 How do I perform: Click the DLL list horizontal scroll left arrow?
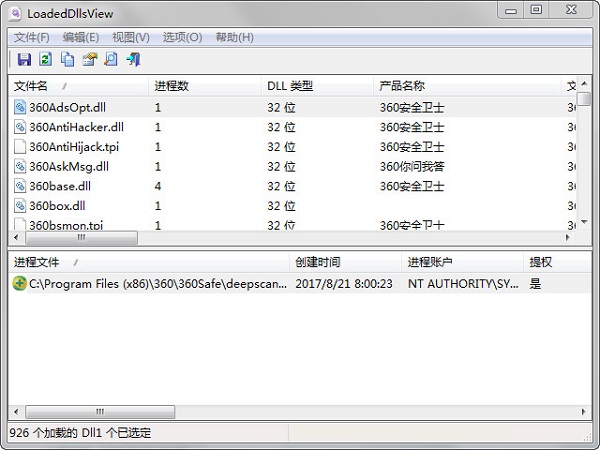pyautogui.click(x=16, y=238)
